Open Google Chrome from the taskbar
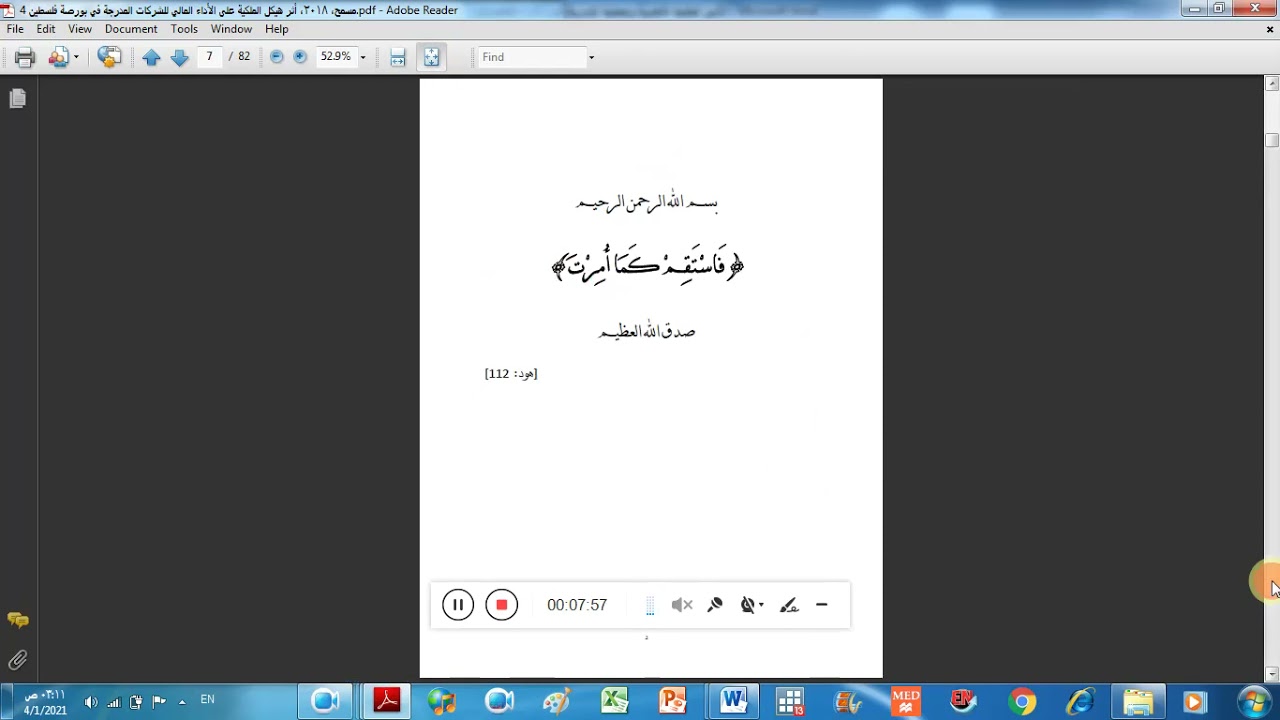This screenshot has width=1280, height=720. tap(1022, 701)
